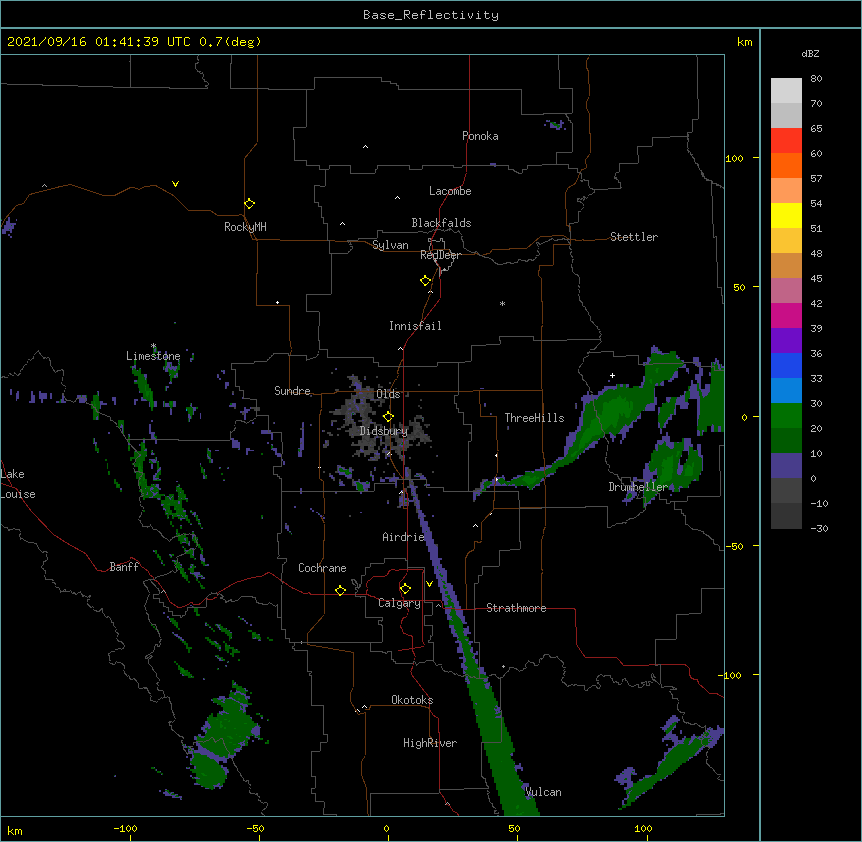The width and height of the screenshot is (862, 842).
Task: Click the white asterisk east of Innisfail
Action: [x=502, y=303]
